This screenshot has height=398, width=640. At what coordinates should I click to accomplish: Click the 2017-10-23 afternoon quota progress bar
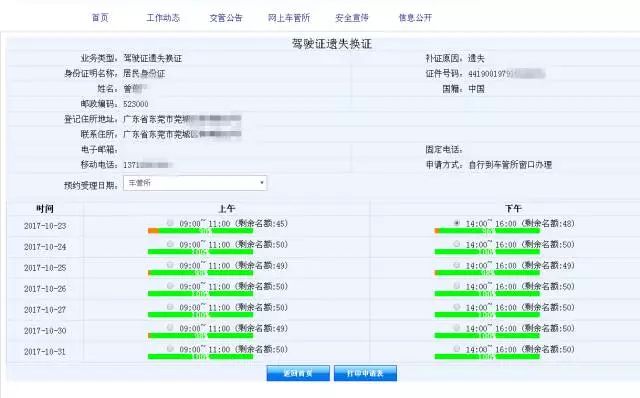tap(487, 231)
